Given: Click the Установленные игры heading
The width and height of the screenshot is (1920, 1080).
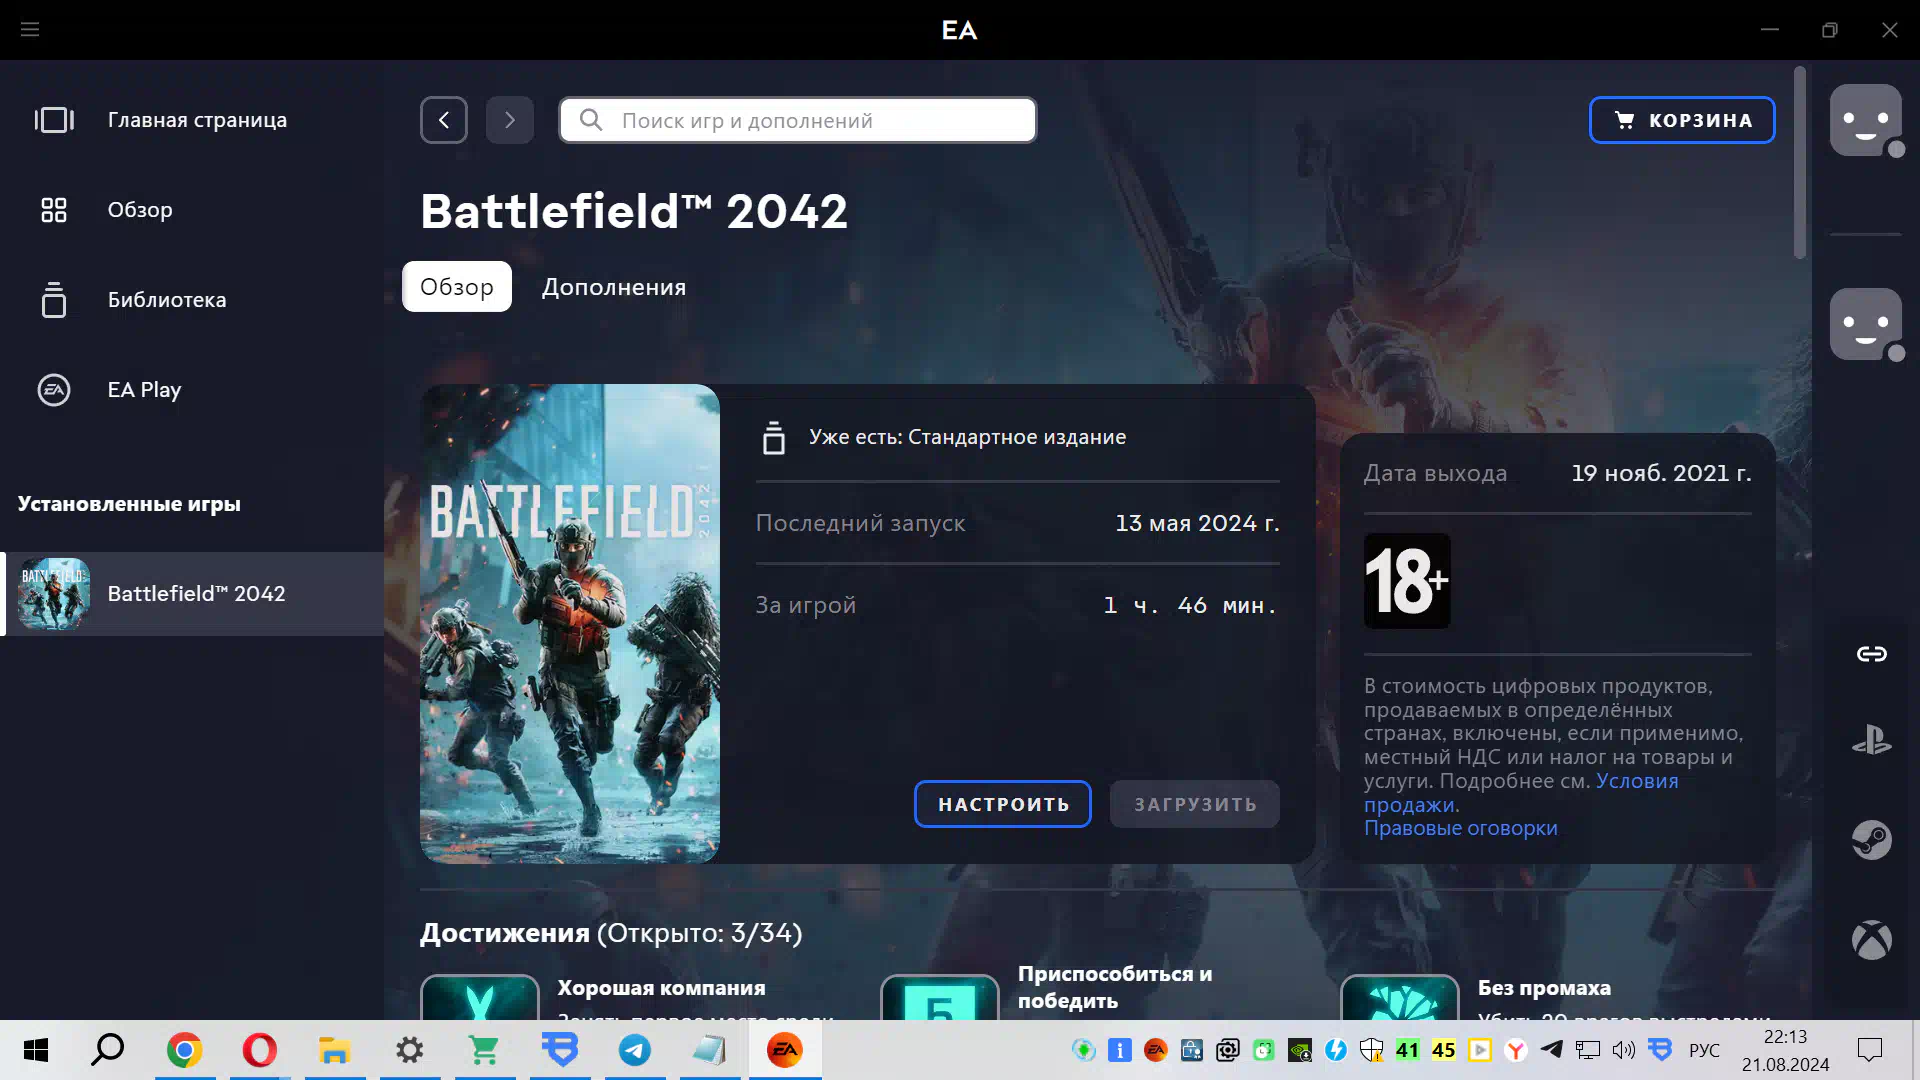Looking at the screenshot, I should coord(129,504).
